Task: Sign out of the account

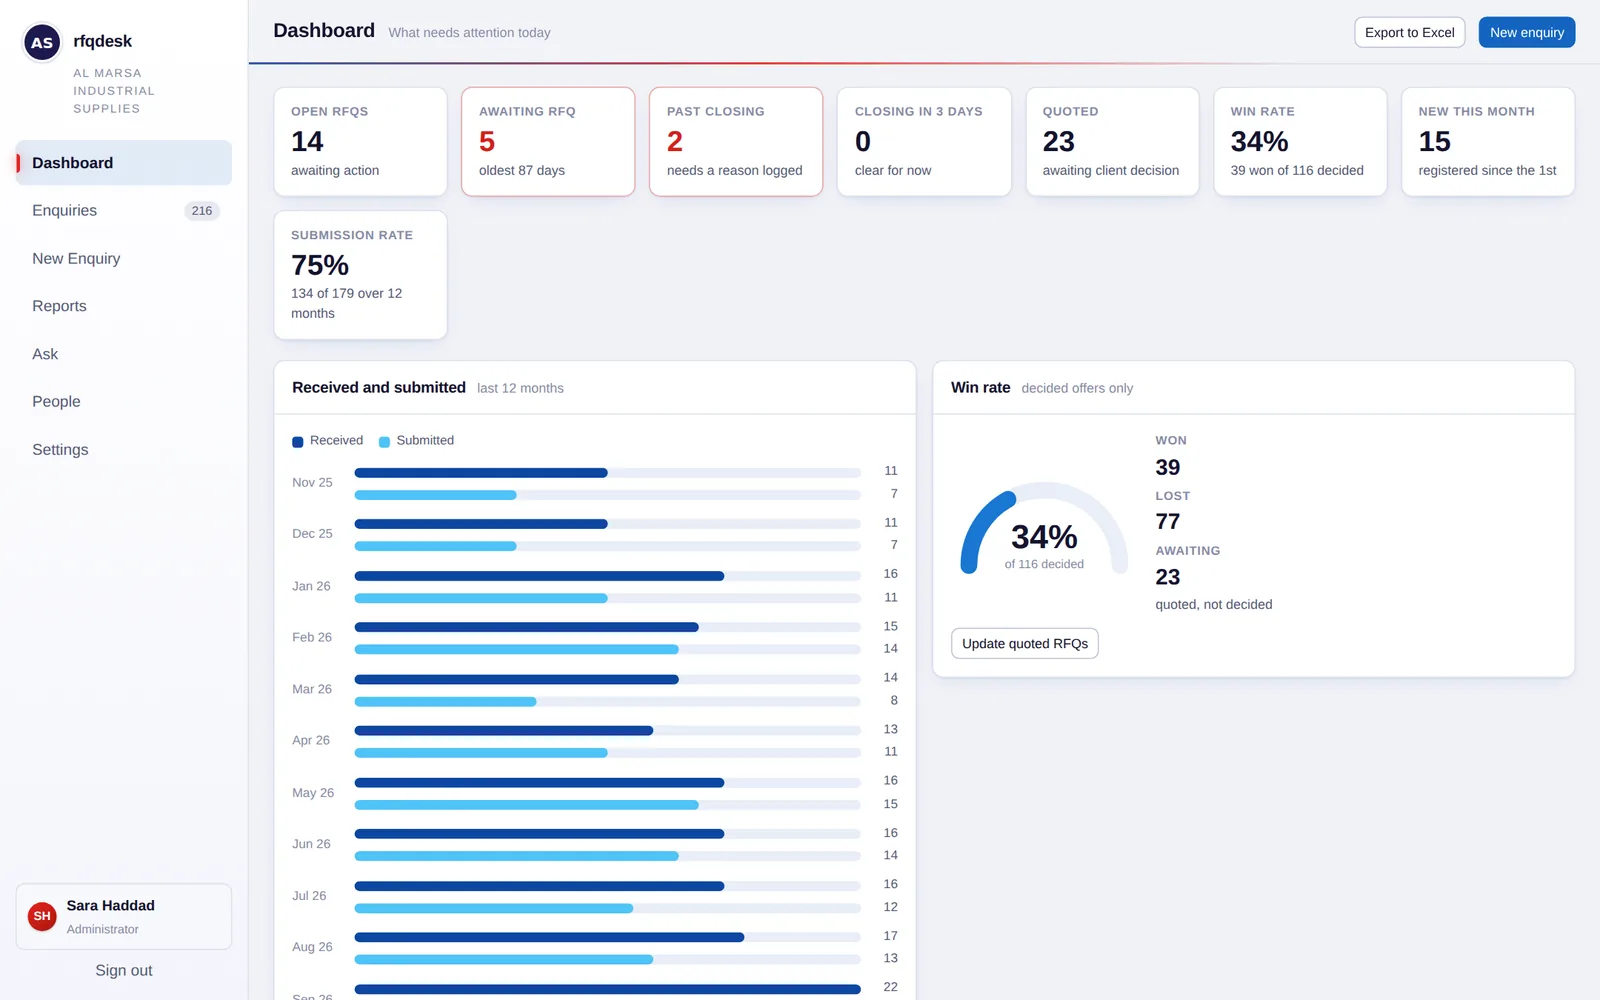Action: point(124,970)
